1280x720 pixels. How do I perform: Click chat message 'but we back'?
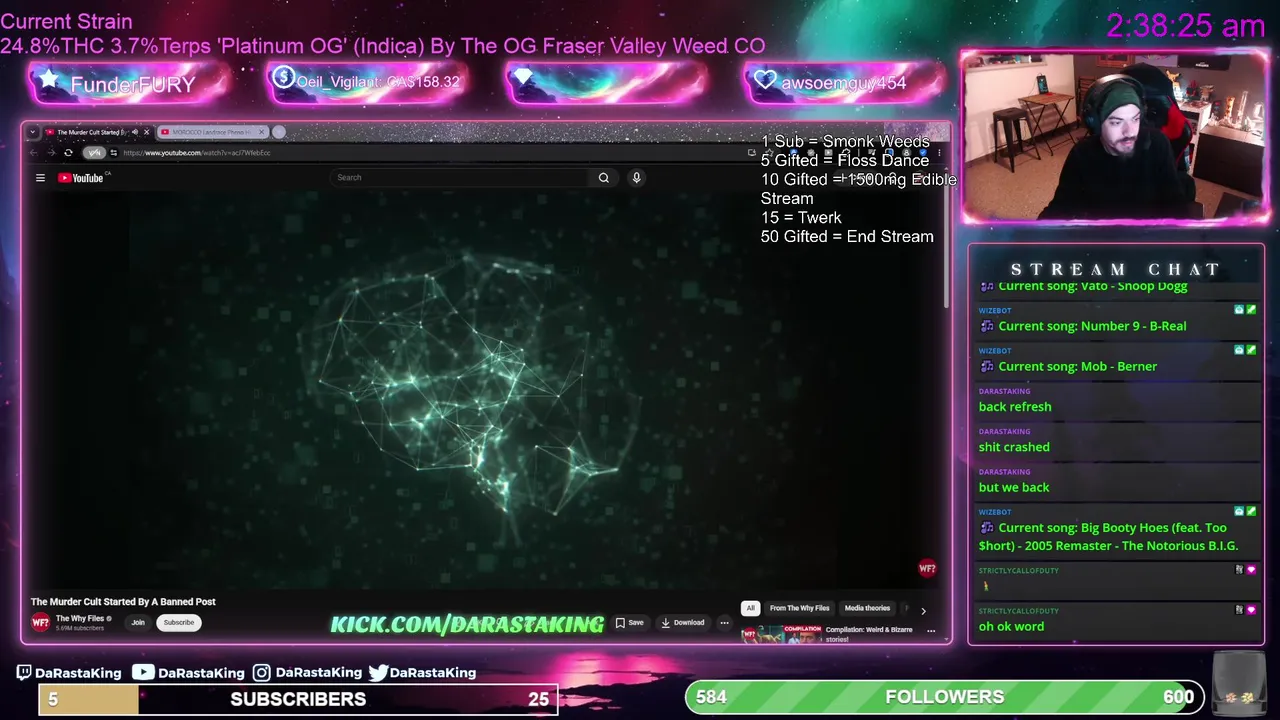(1014, 487)
